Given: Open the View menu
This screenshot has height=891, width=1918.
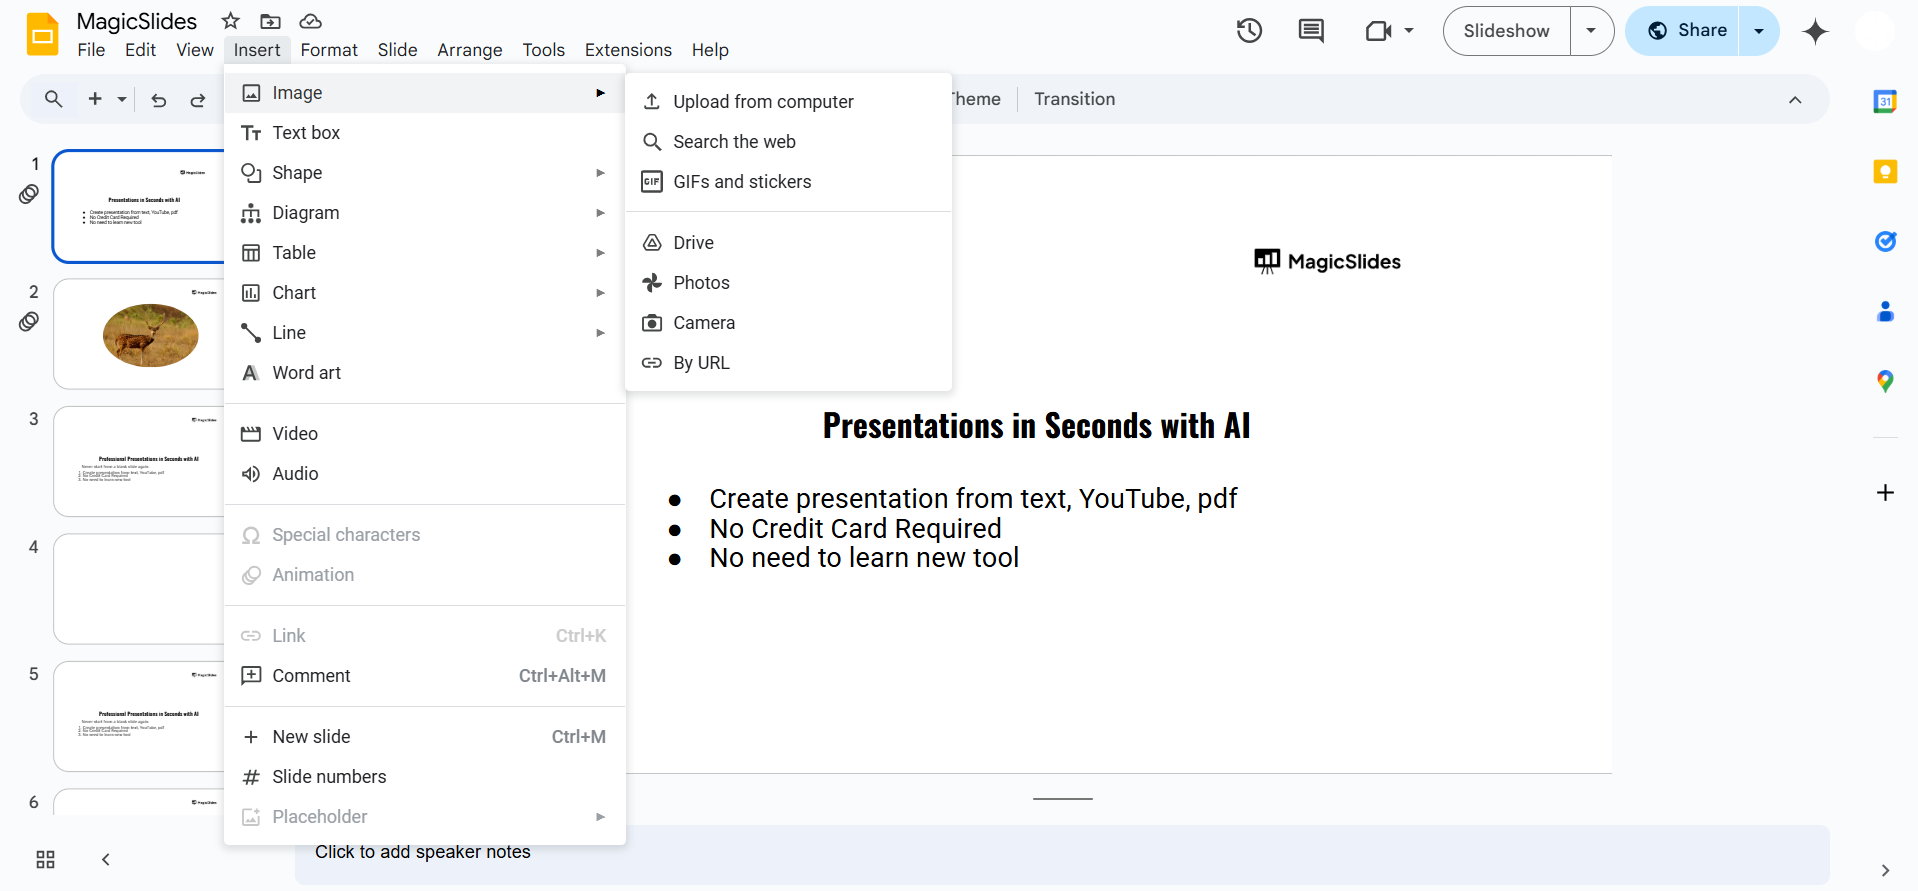Looking at the screenshot, I should click(195, 50).
